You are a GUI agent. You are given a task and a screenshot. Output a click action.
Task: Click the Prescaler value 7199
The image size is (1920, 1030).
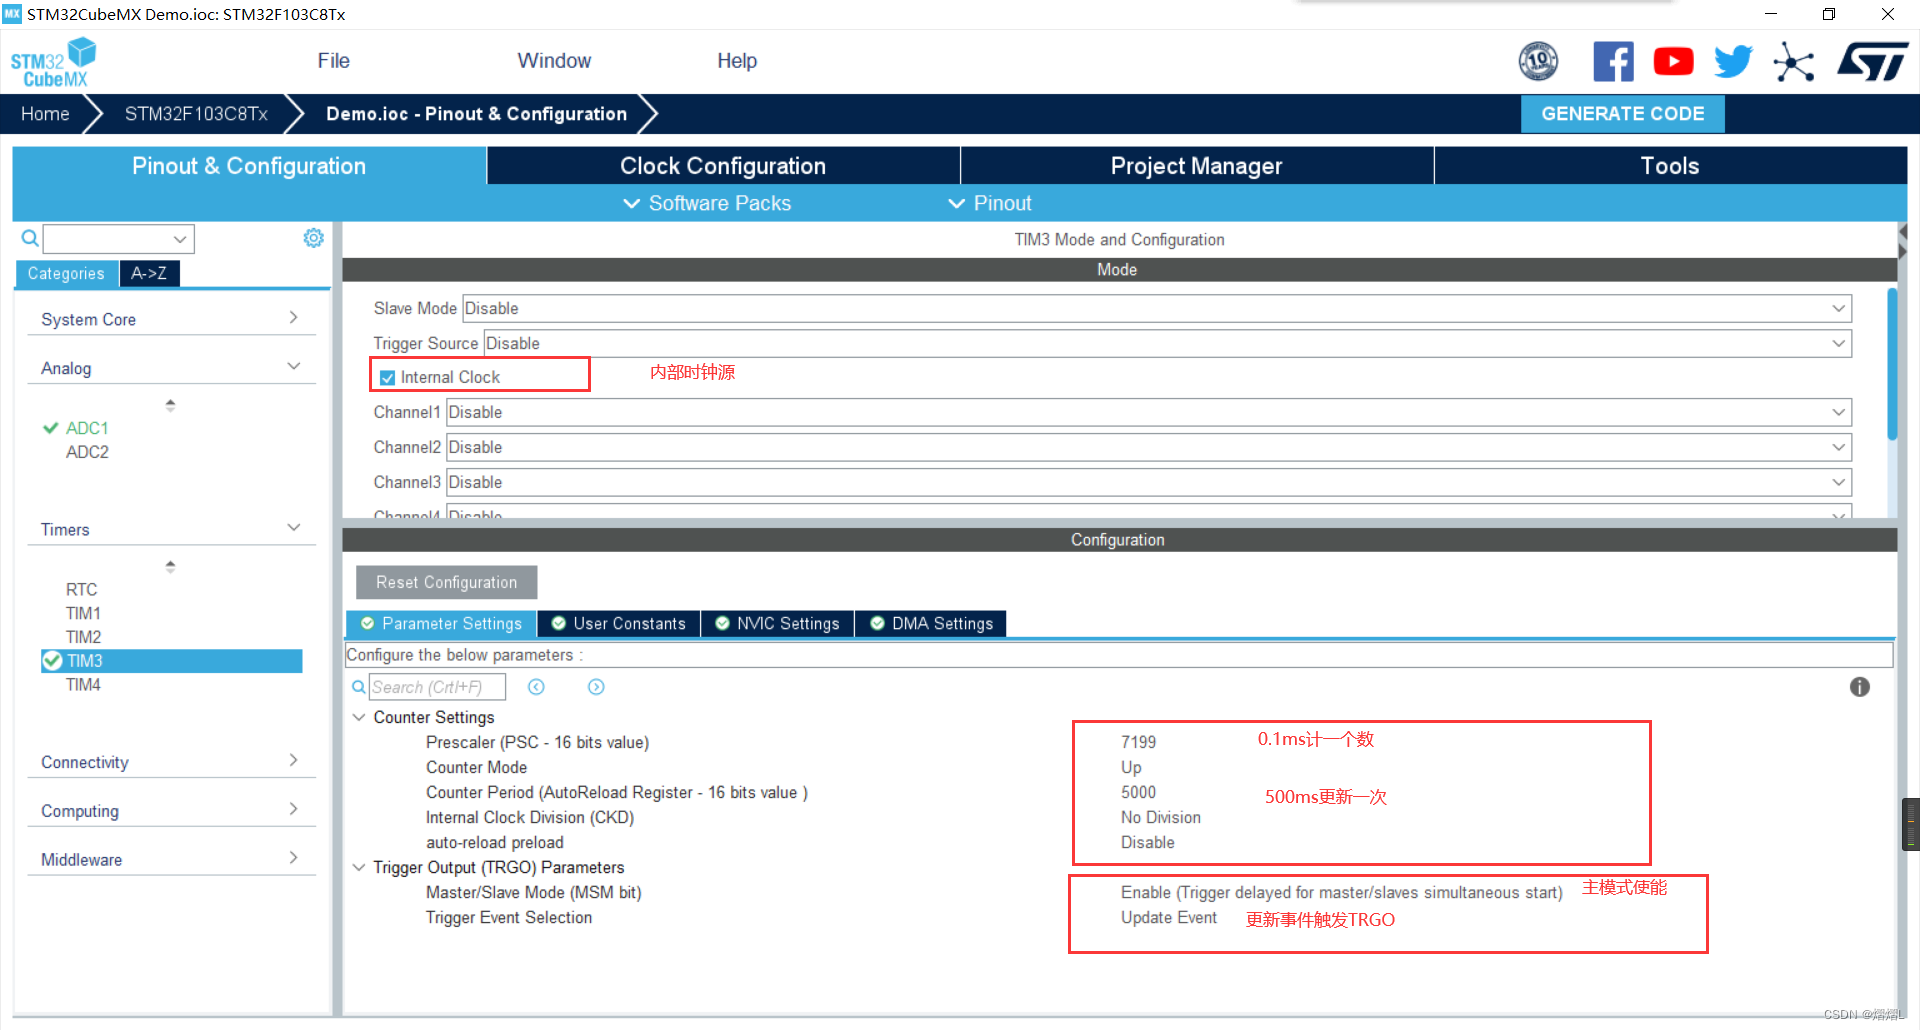(1138, 742)
